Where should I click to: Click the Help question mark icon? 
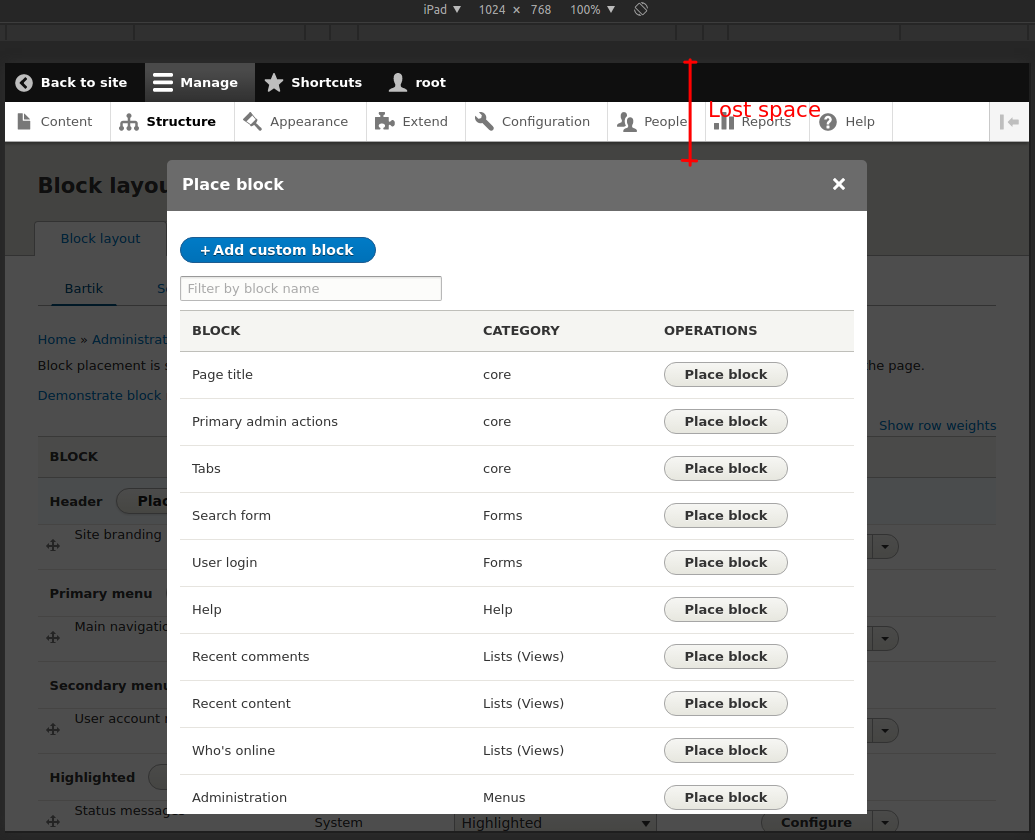click(828, 122)
